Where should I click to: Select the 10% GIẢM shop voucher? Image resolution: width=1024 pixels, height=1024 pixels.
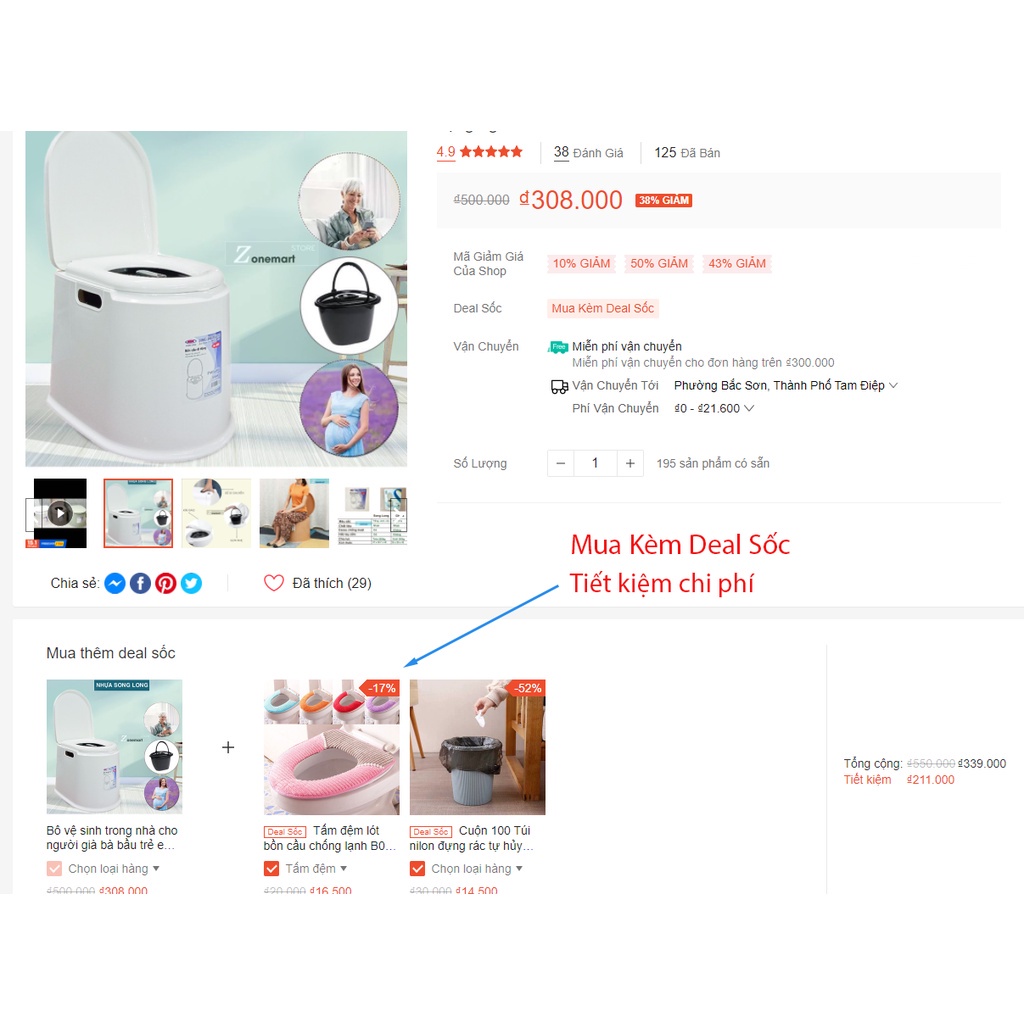point(581,263)
